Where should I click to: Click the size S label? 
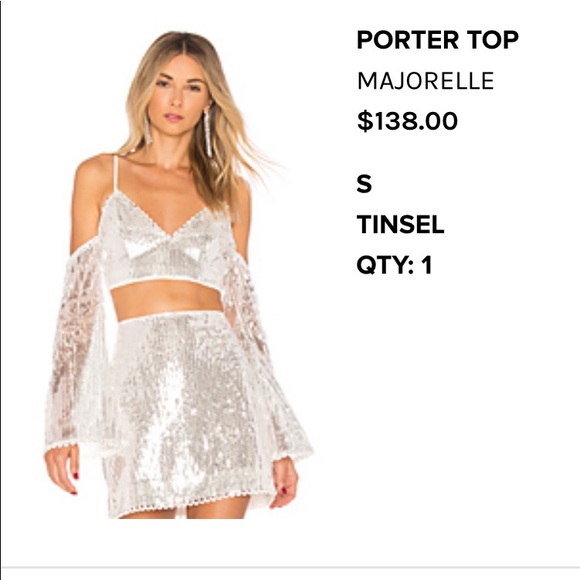tap(364, 184)
